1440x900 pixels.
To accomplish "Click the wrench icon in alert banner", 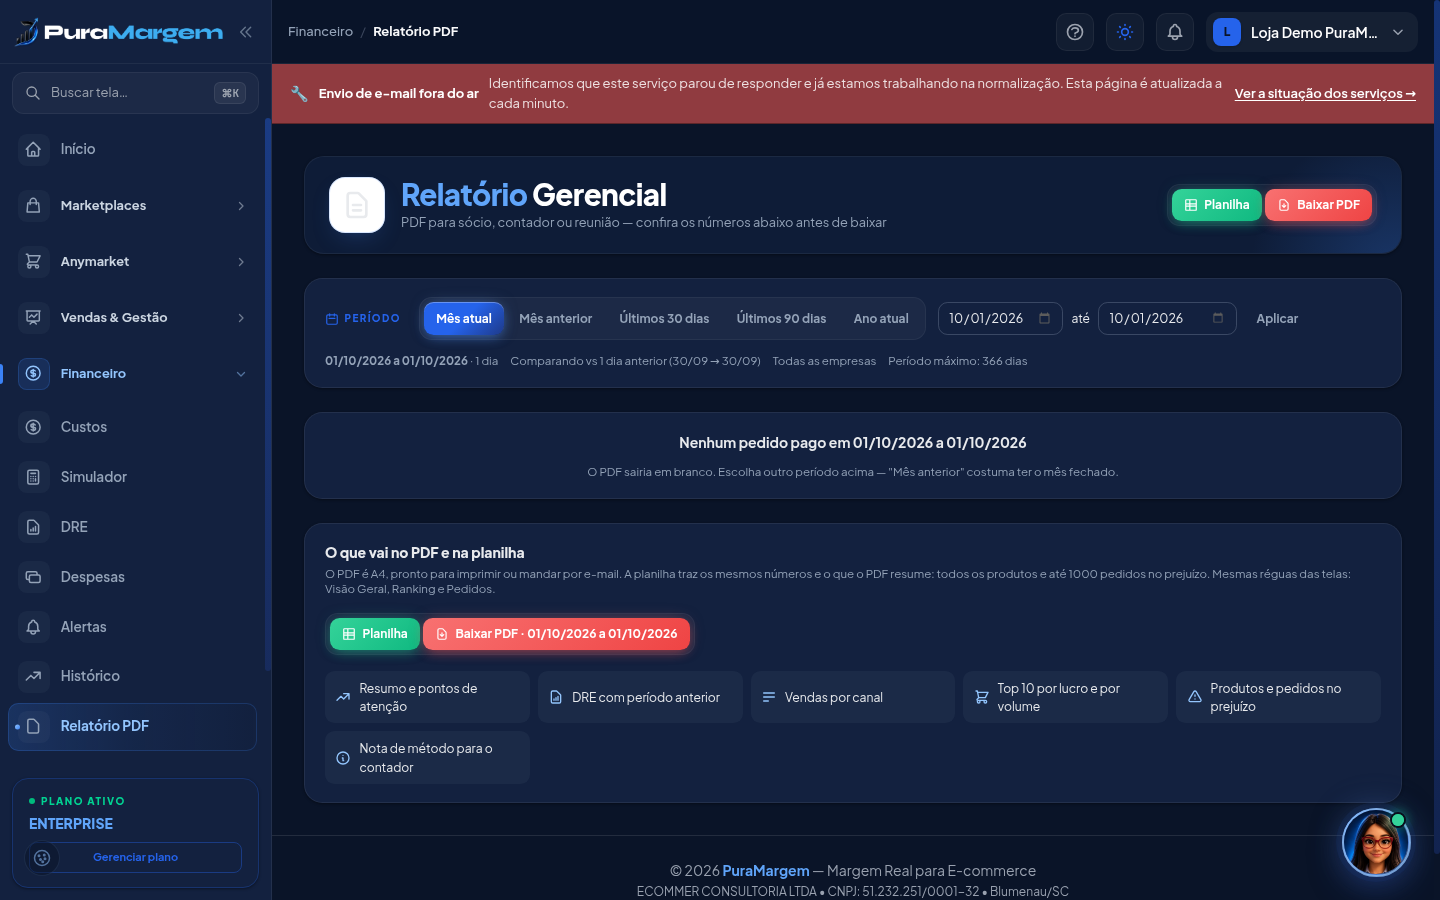I will (x=299, y=94).
